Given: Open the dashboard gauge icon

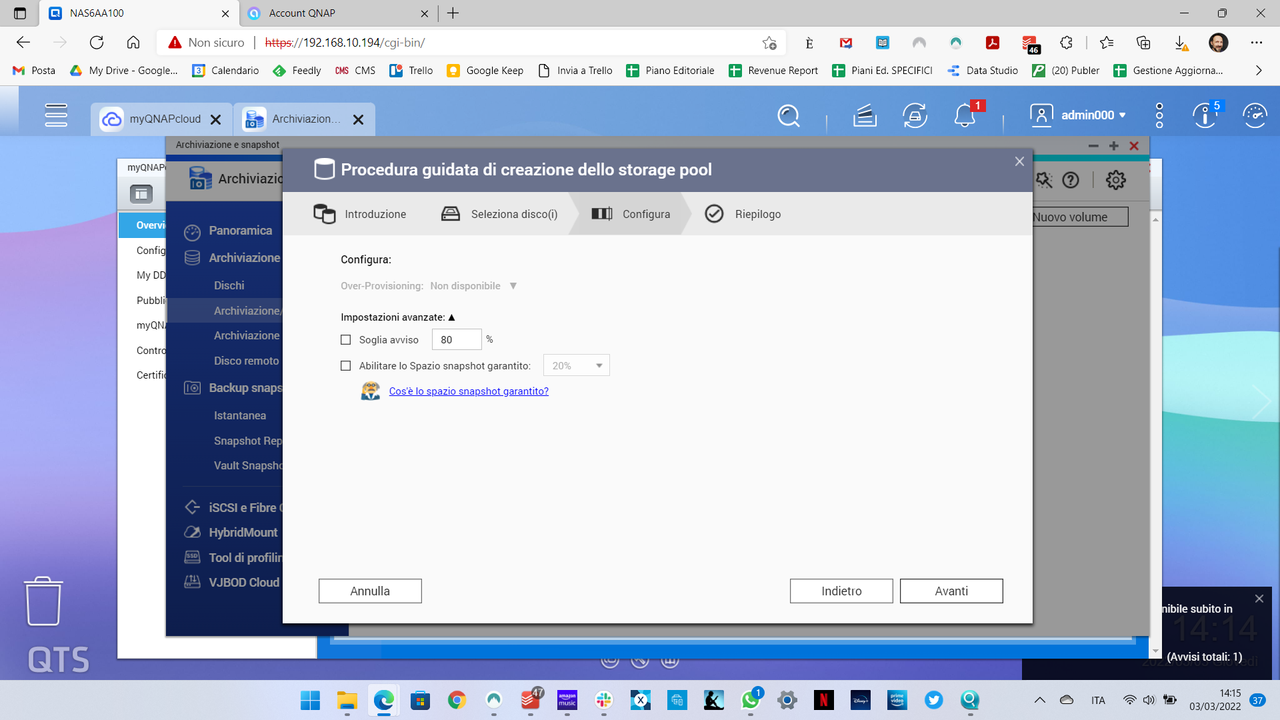Looking at the screenshot, I should pos(1255,115).
